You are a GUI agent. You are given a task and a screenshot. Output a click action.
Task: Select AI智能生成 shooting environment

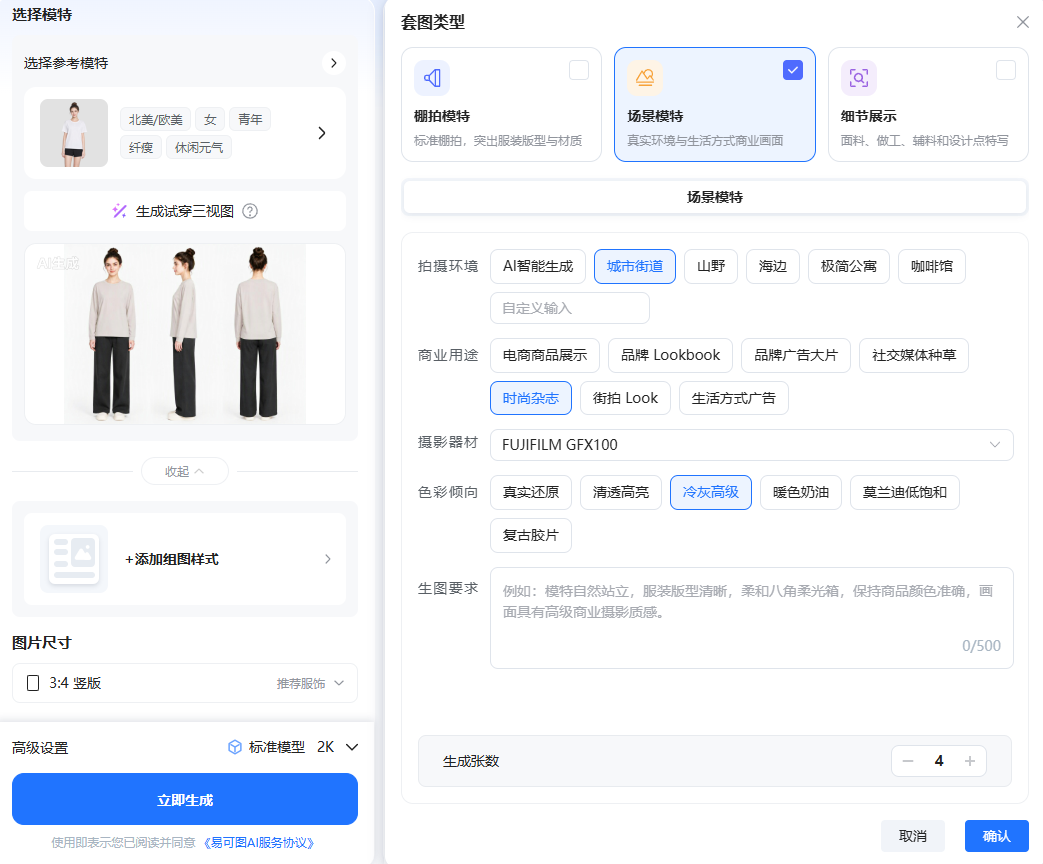pos(537,266)
